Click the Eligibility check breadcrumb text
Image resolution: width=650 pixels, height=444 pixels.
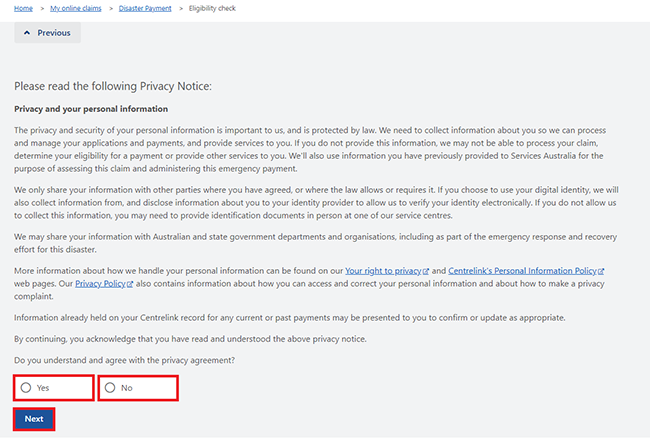(x=212, y=8)
